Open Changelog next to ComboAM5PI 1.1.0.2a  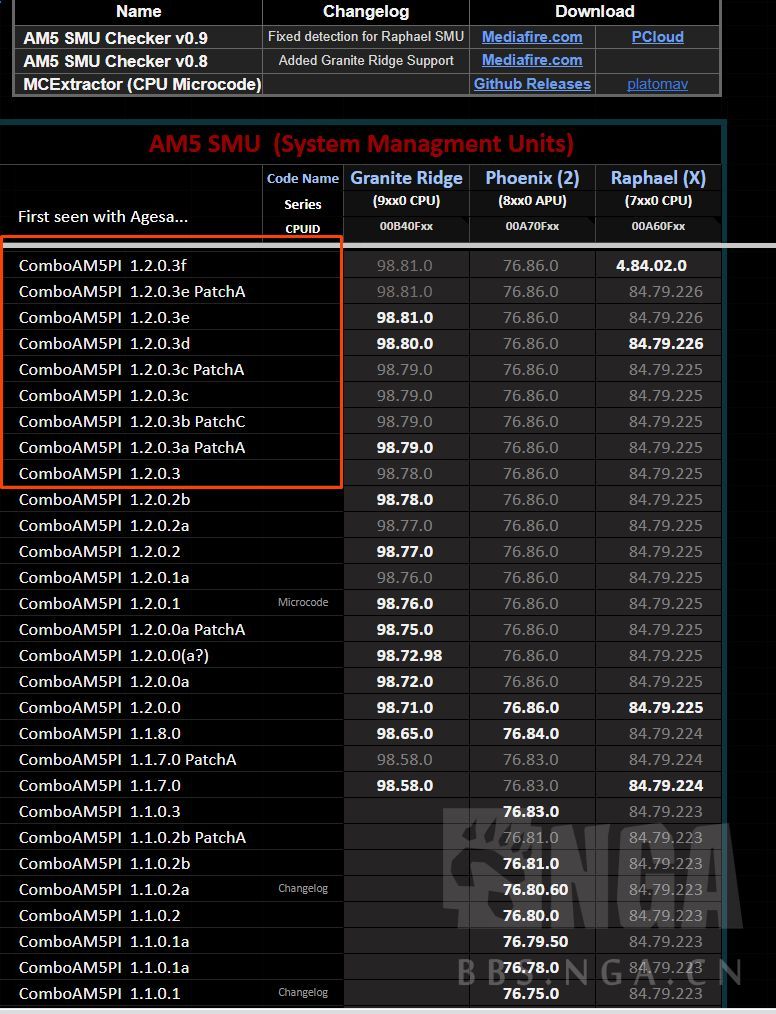(303, 889)
